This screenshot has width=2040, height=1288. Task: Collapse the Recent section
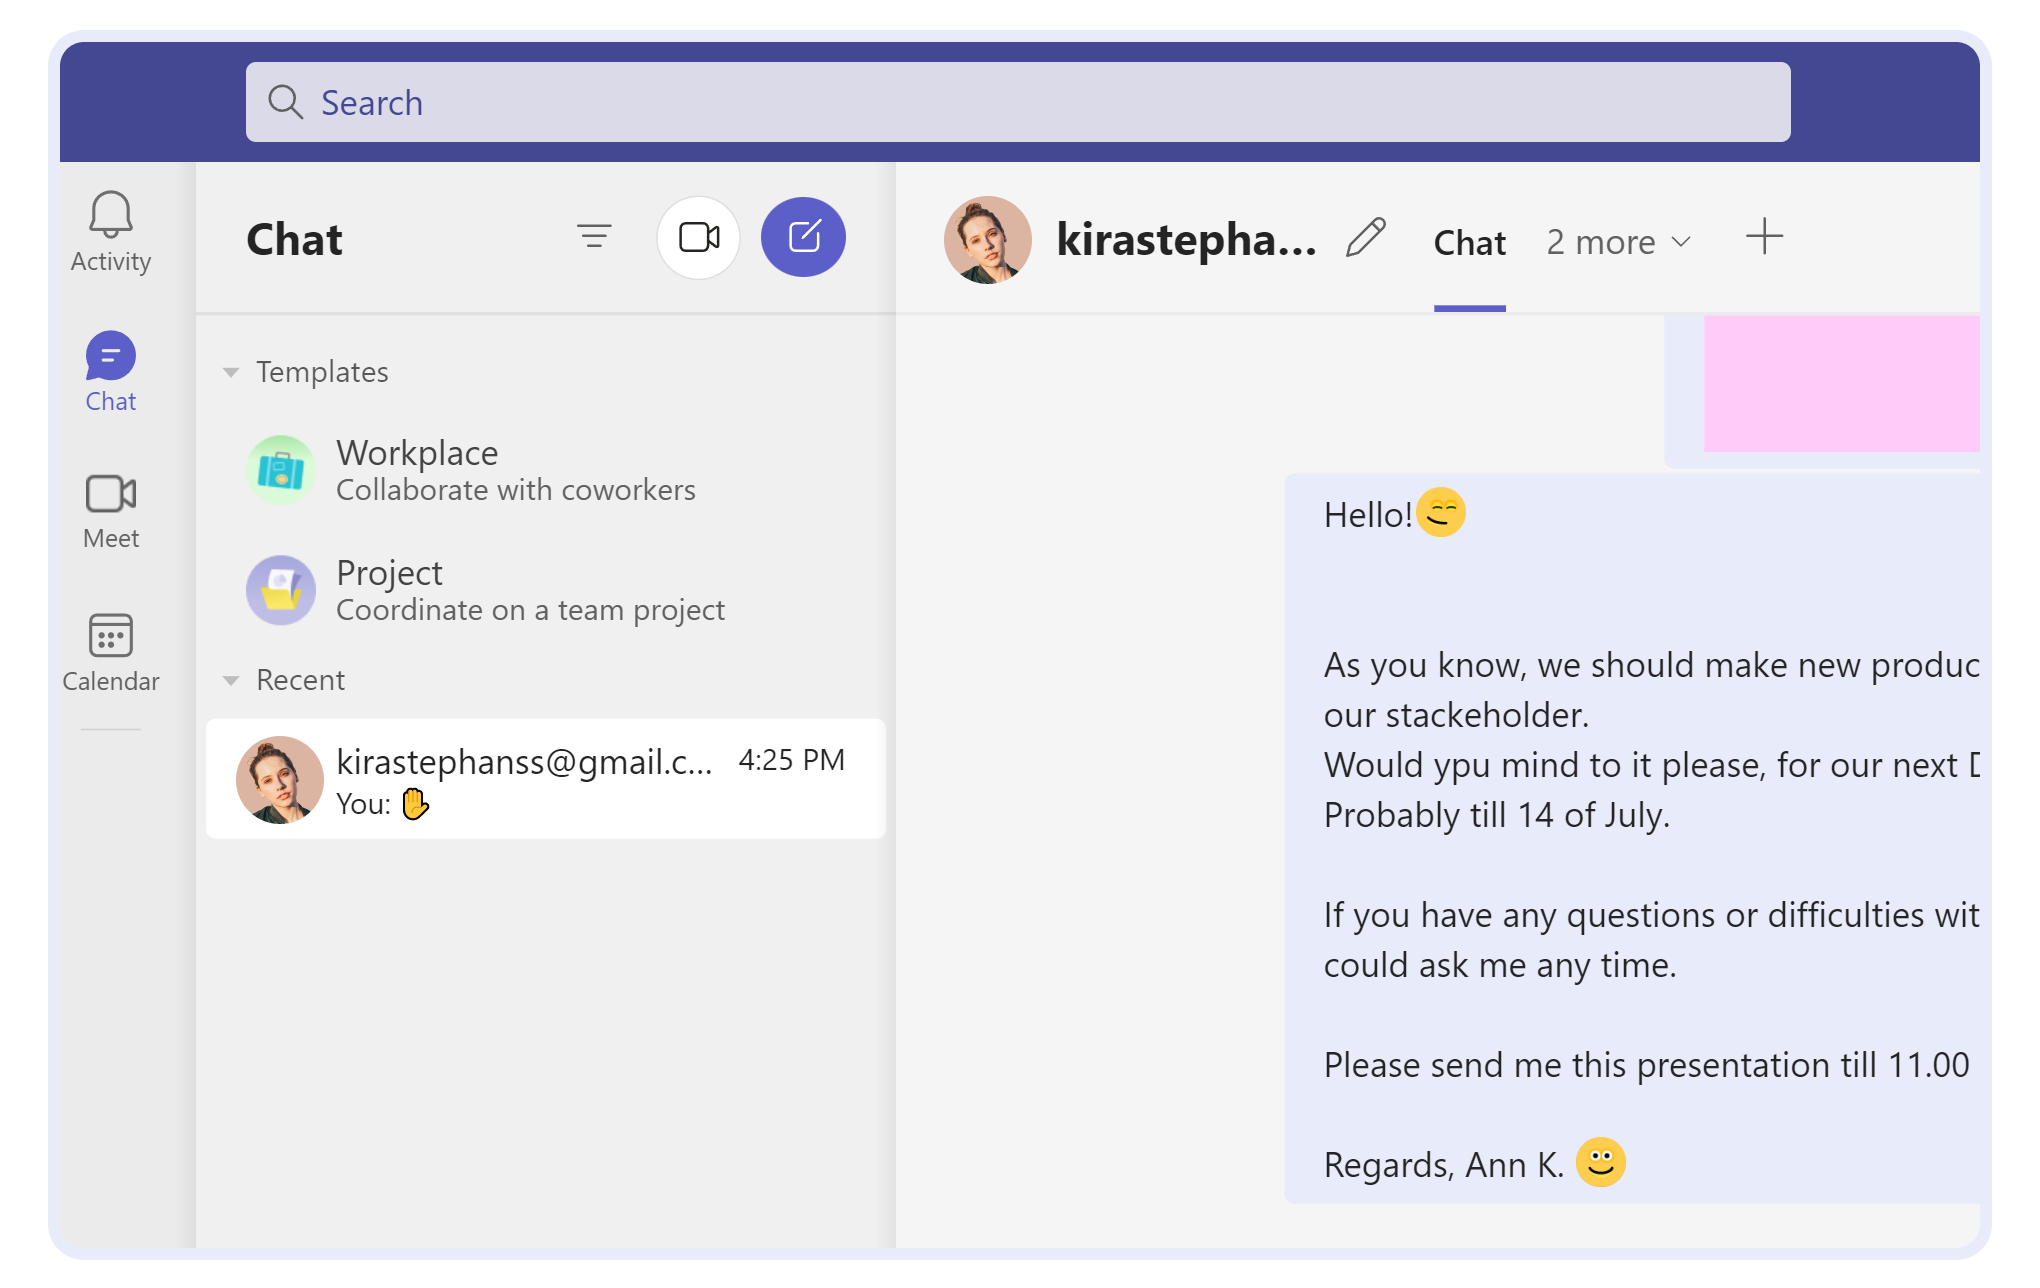pos(232,679)
